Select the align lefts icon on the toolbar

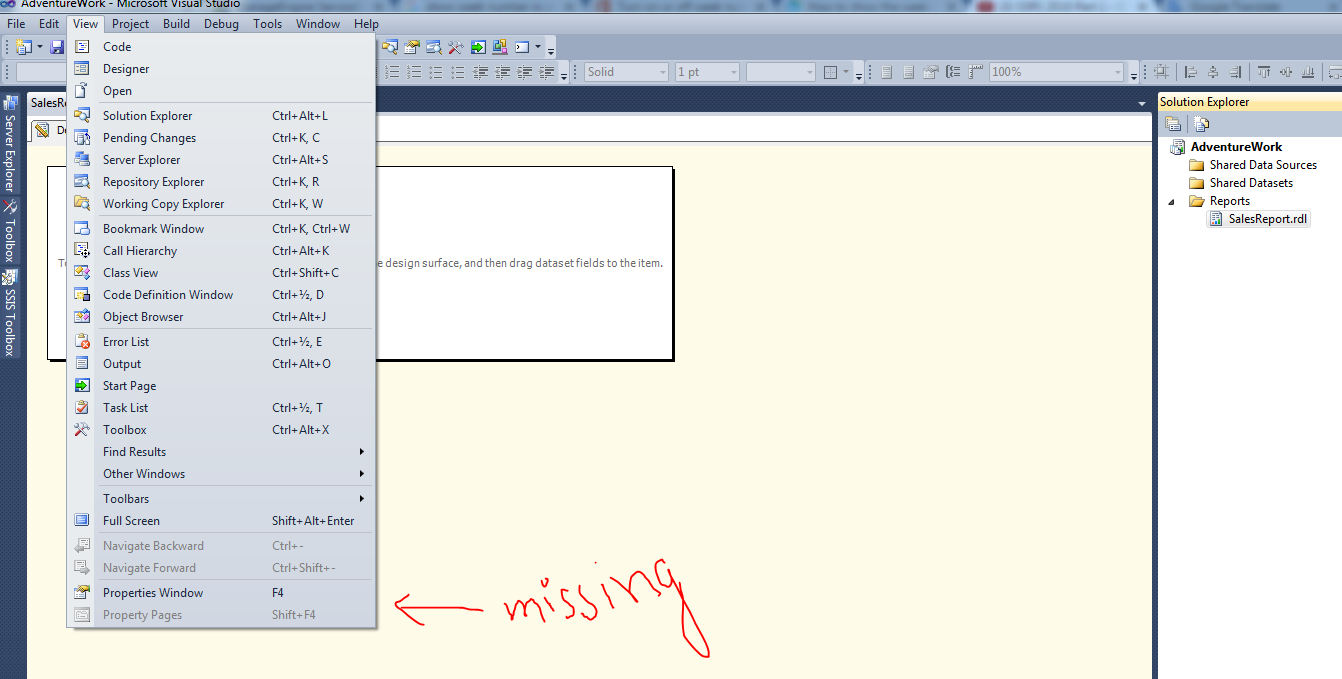[x=1190, y=71]
